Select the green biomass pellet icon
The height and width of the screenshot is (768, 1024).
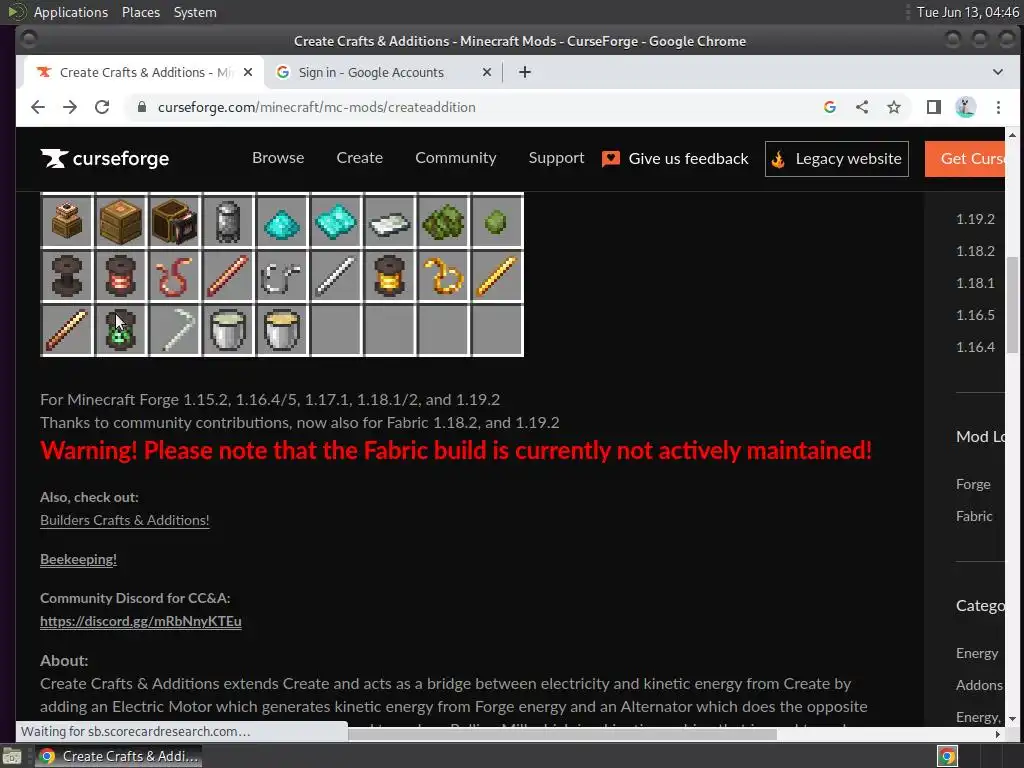496,222
